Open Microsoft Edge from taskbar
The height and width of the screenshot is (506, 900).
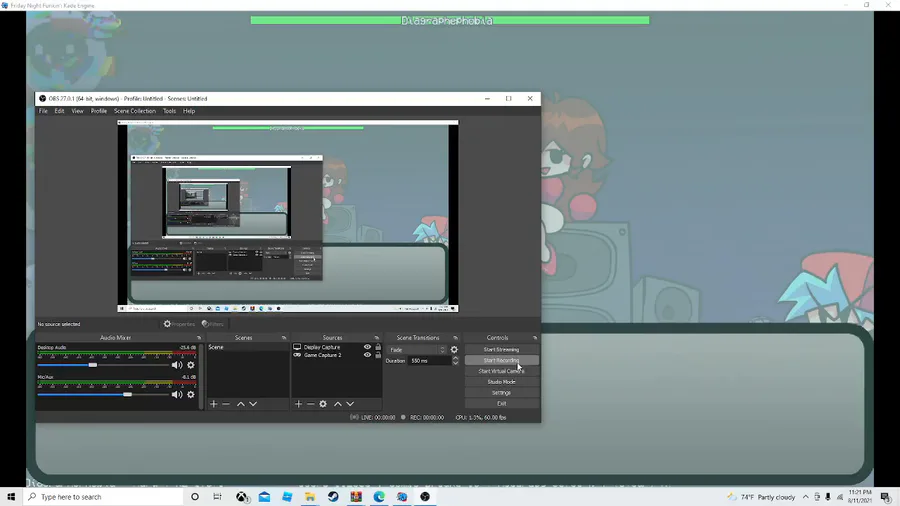point(379,497)
